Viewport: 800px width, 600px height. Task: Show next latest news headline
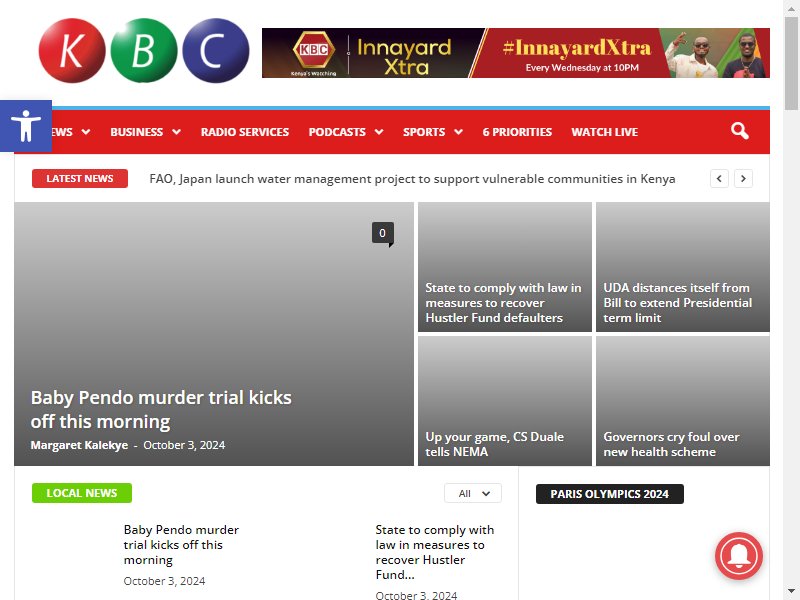pos(743,179)
